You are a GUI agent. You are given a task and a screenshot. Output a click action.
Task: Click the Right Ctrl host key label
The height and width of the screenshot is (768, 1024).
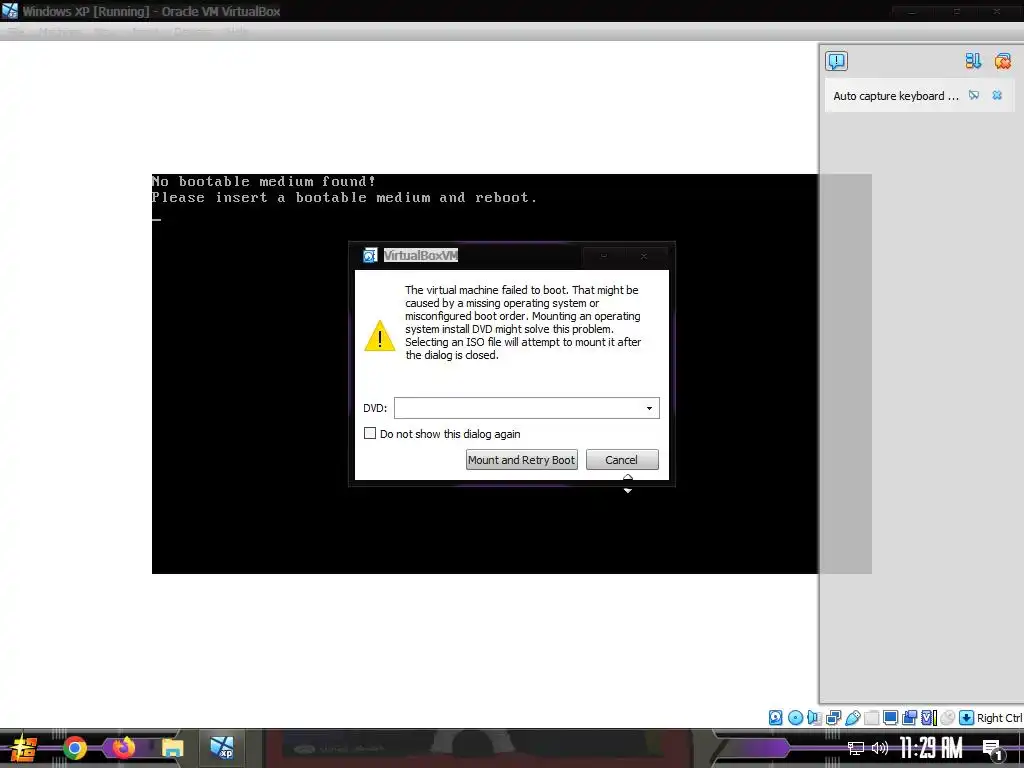(1000, 718)
